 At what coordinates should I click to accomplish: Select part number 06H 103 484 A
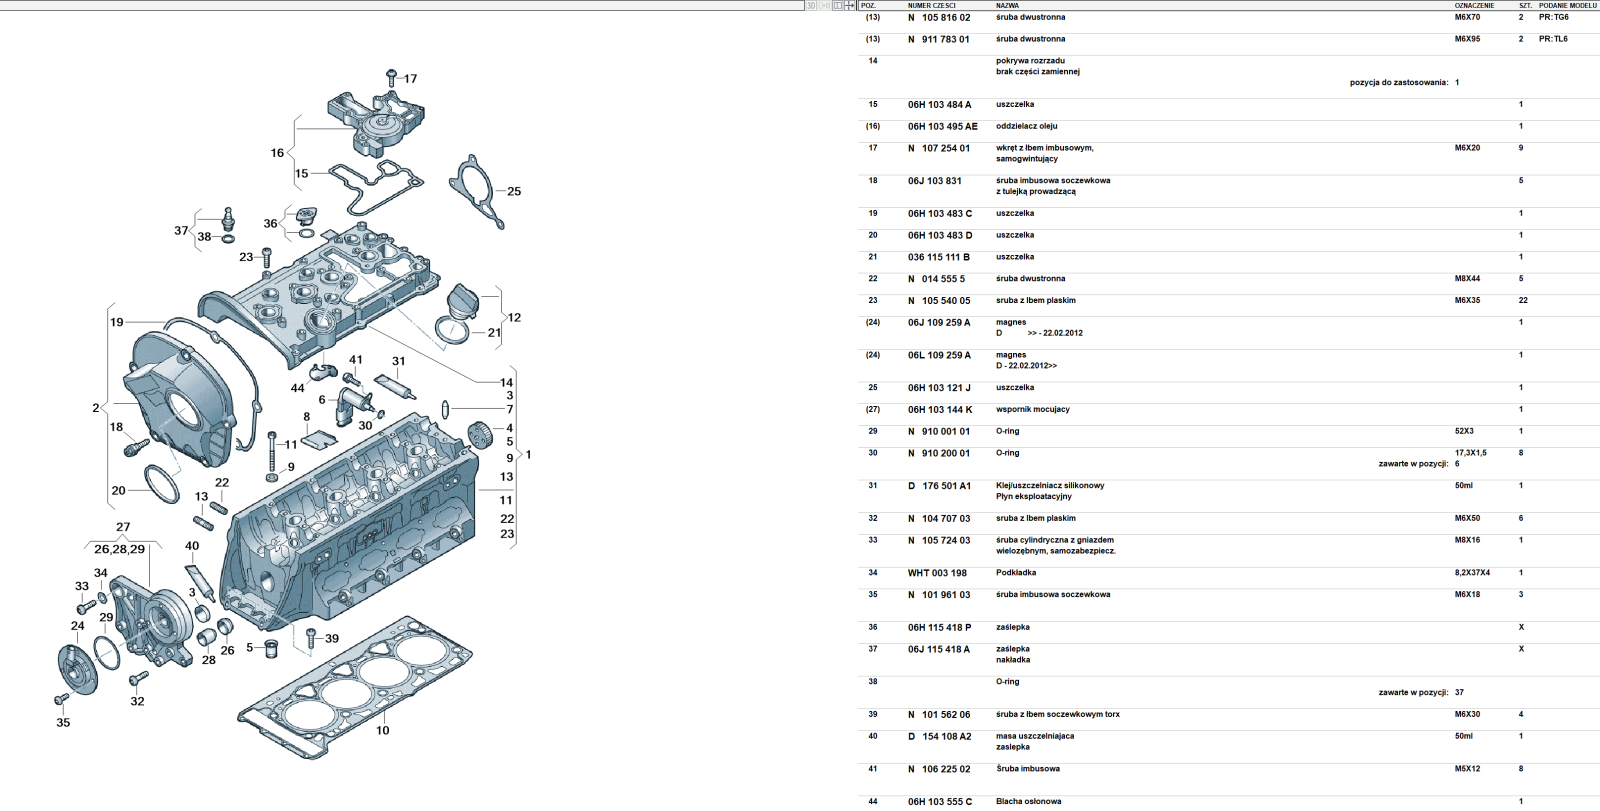[939, 105]
